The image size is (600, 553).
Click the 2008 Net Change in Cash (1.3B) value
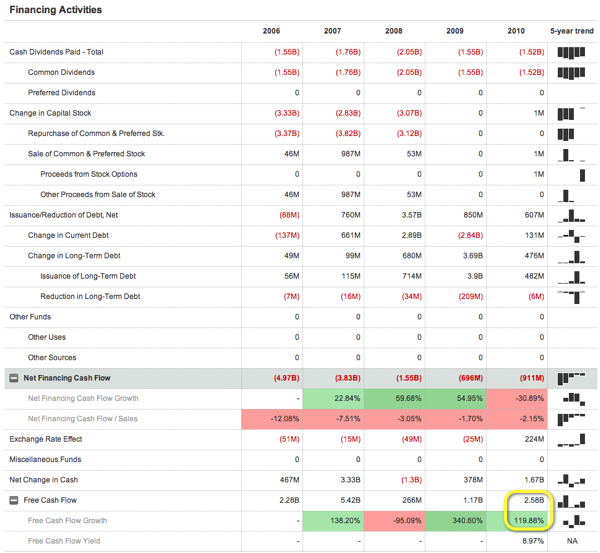pyautogui.click(x=411, y=480)
